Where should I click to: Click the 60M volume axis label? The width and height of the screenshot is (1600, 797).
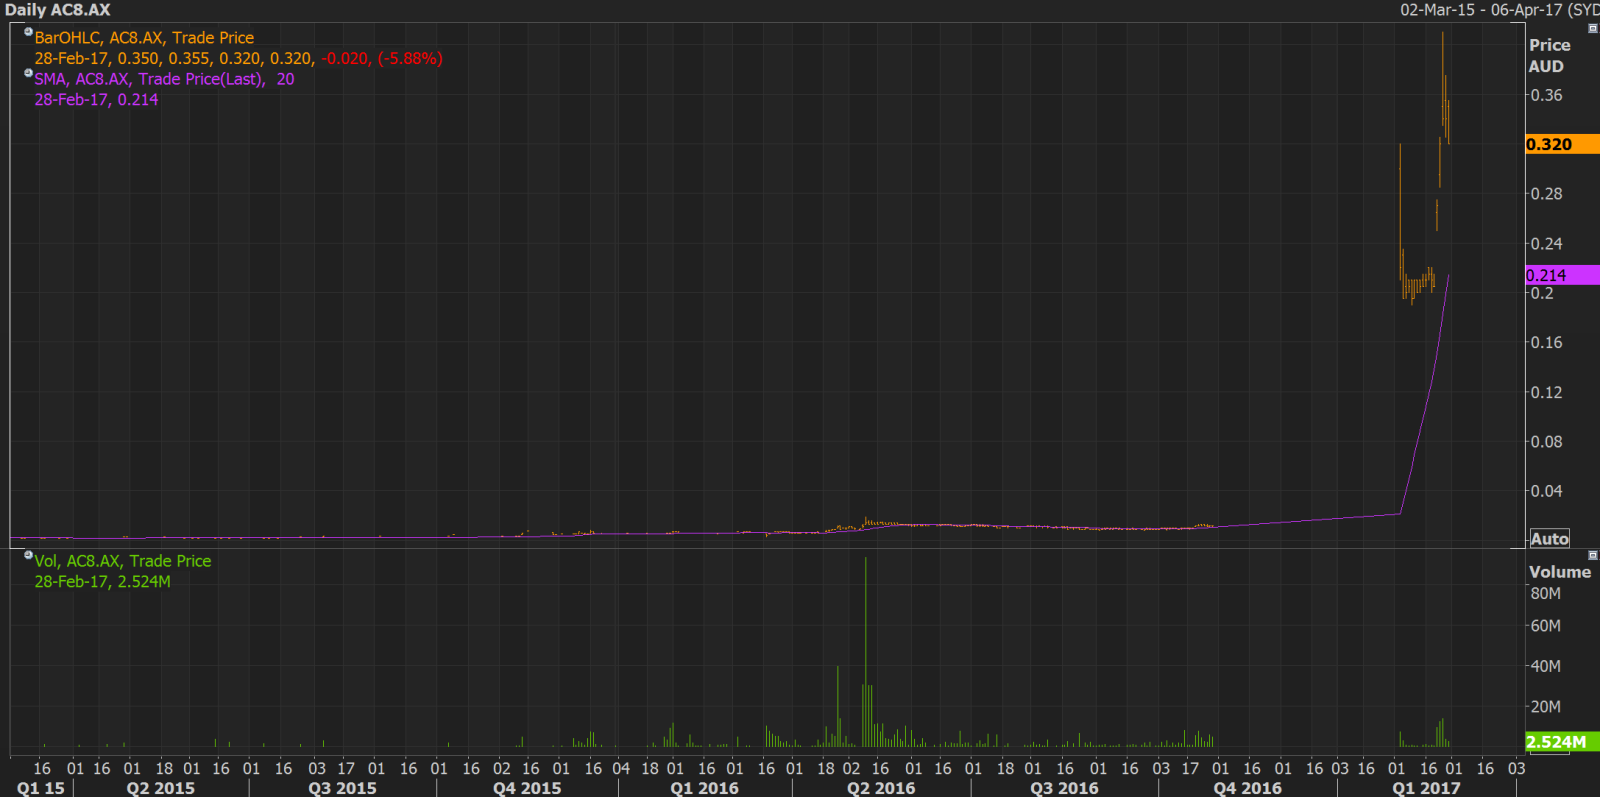click(1546, 626)
